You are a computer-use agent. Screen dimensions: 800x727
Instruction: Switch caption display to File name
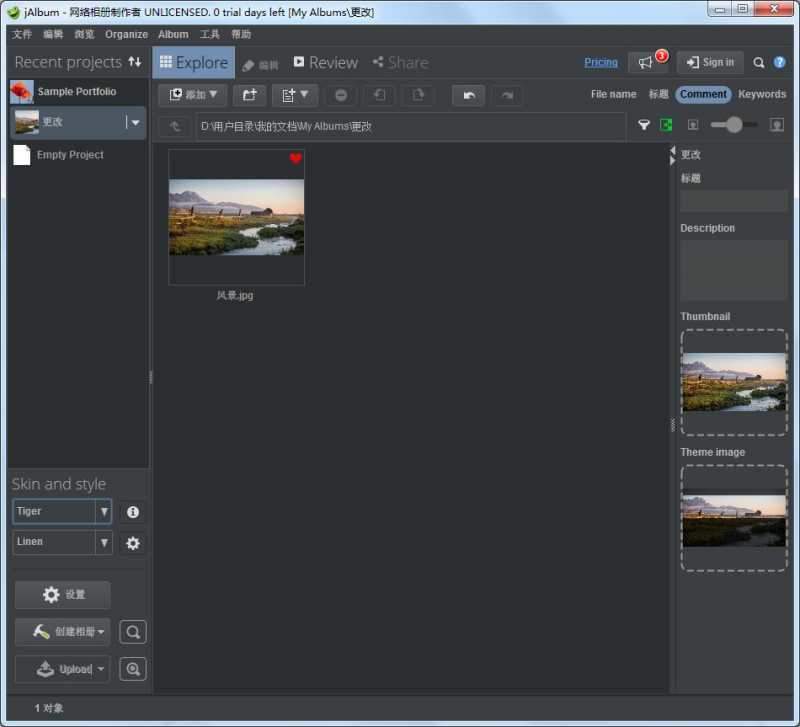pos(613,94)
